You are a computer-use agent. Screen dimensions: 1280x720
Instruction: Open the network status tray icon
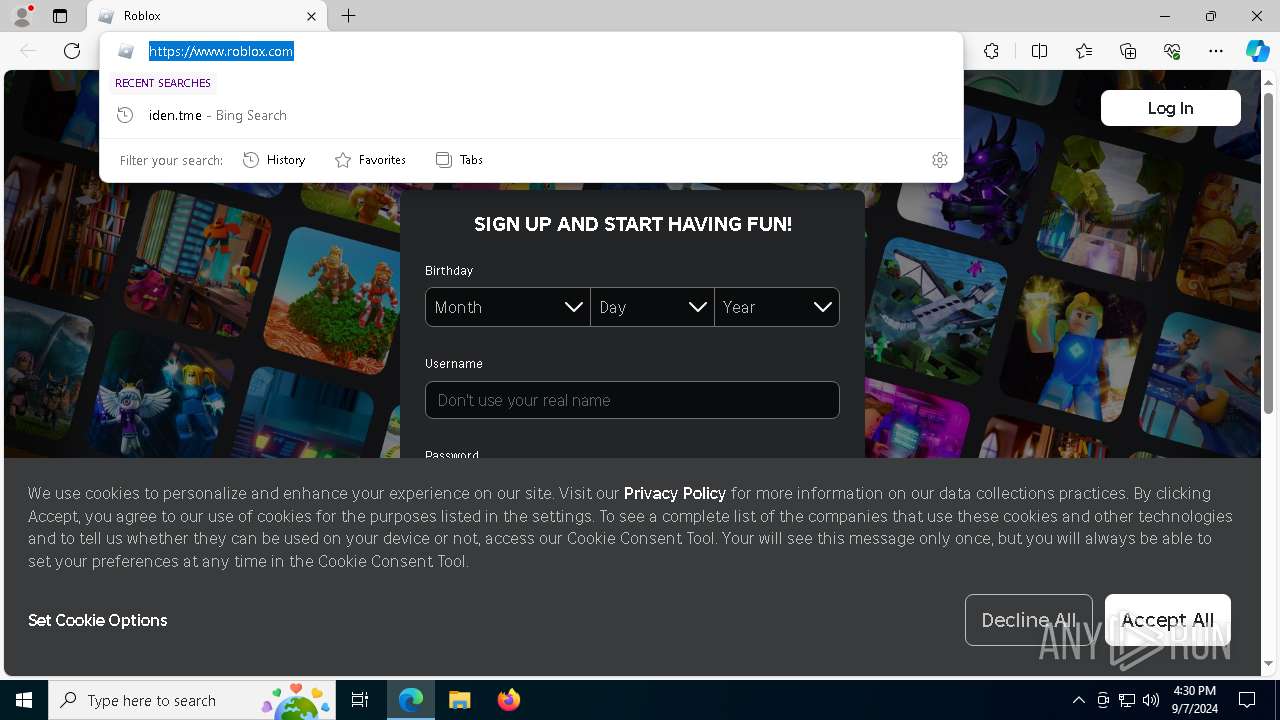[1127, 700]
